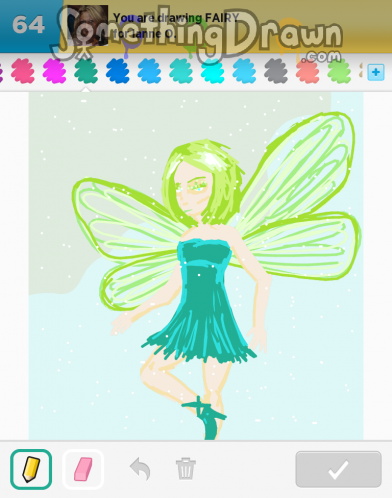392x498 pixels.
Task: Open the opponent's profile photo thumbnail
Action: 87,25
